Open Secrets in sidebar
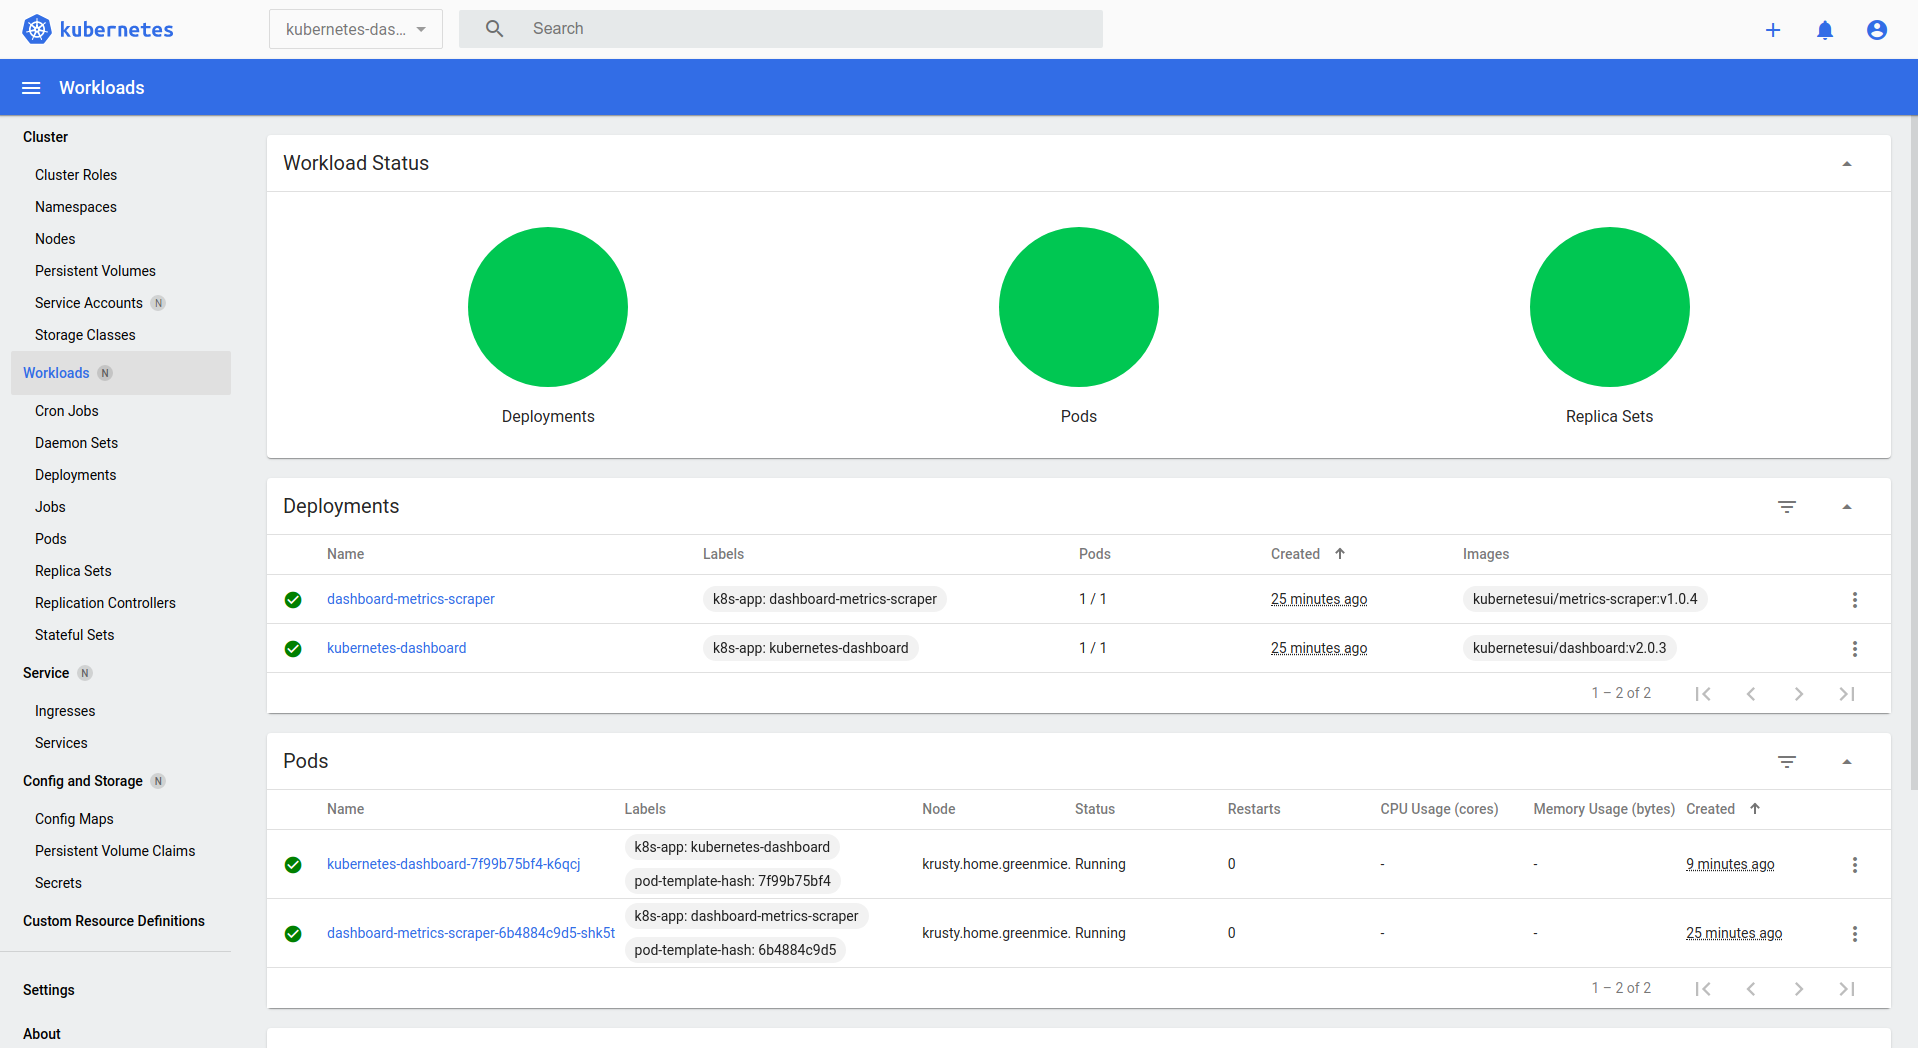The image size is (1918, 1048). click(x=58, y=883)
